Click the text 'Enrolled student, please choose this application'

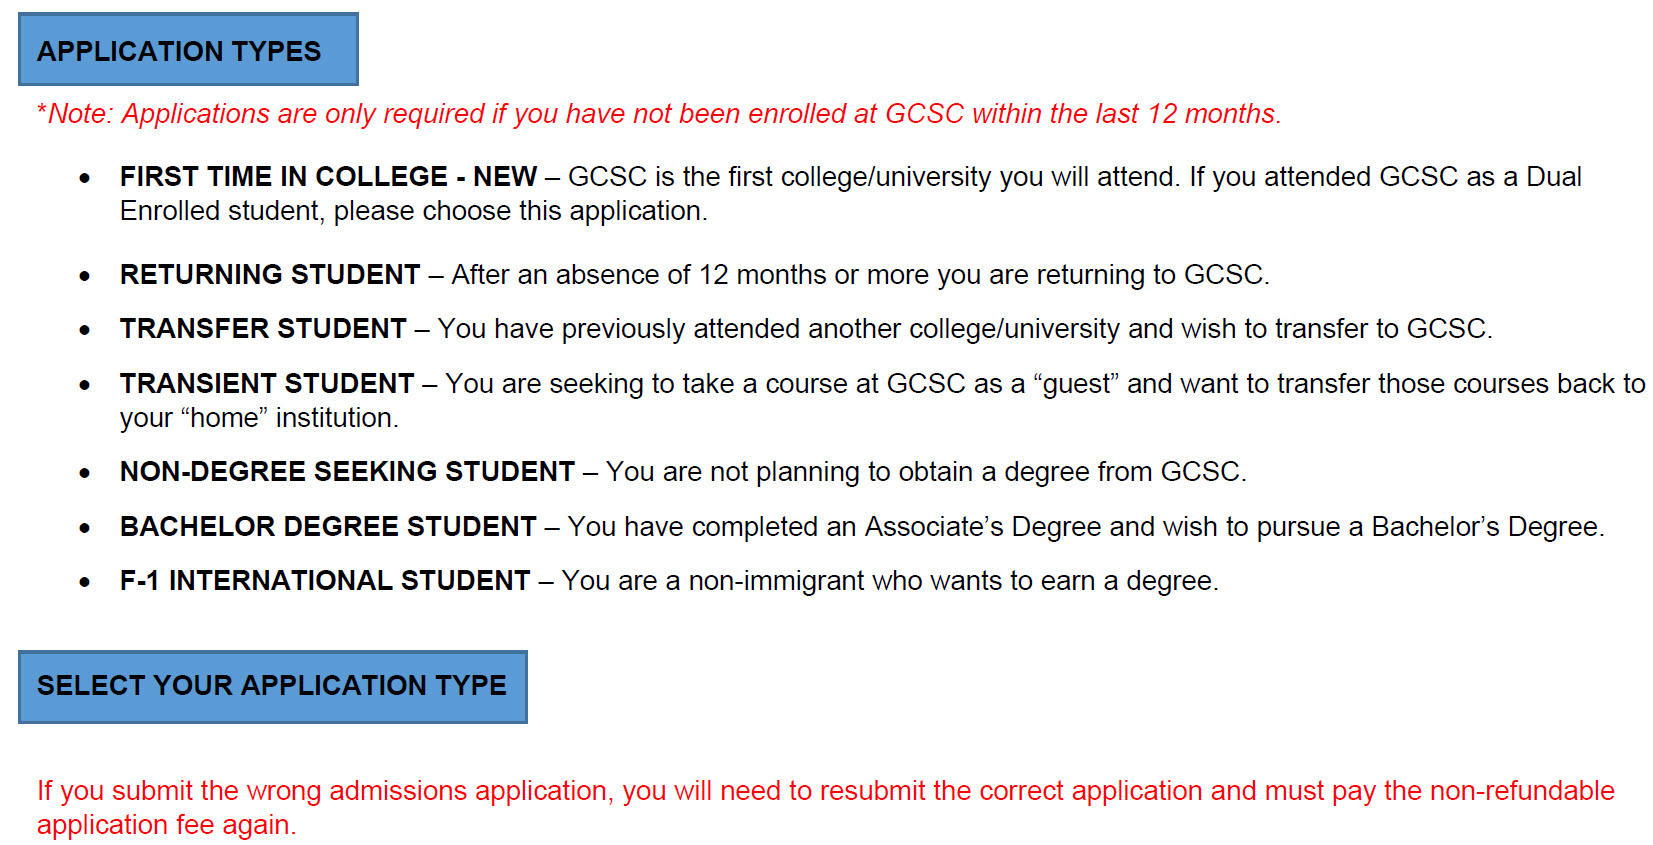coord(411,211)
